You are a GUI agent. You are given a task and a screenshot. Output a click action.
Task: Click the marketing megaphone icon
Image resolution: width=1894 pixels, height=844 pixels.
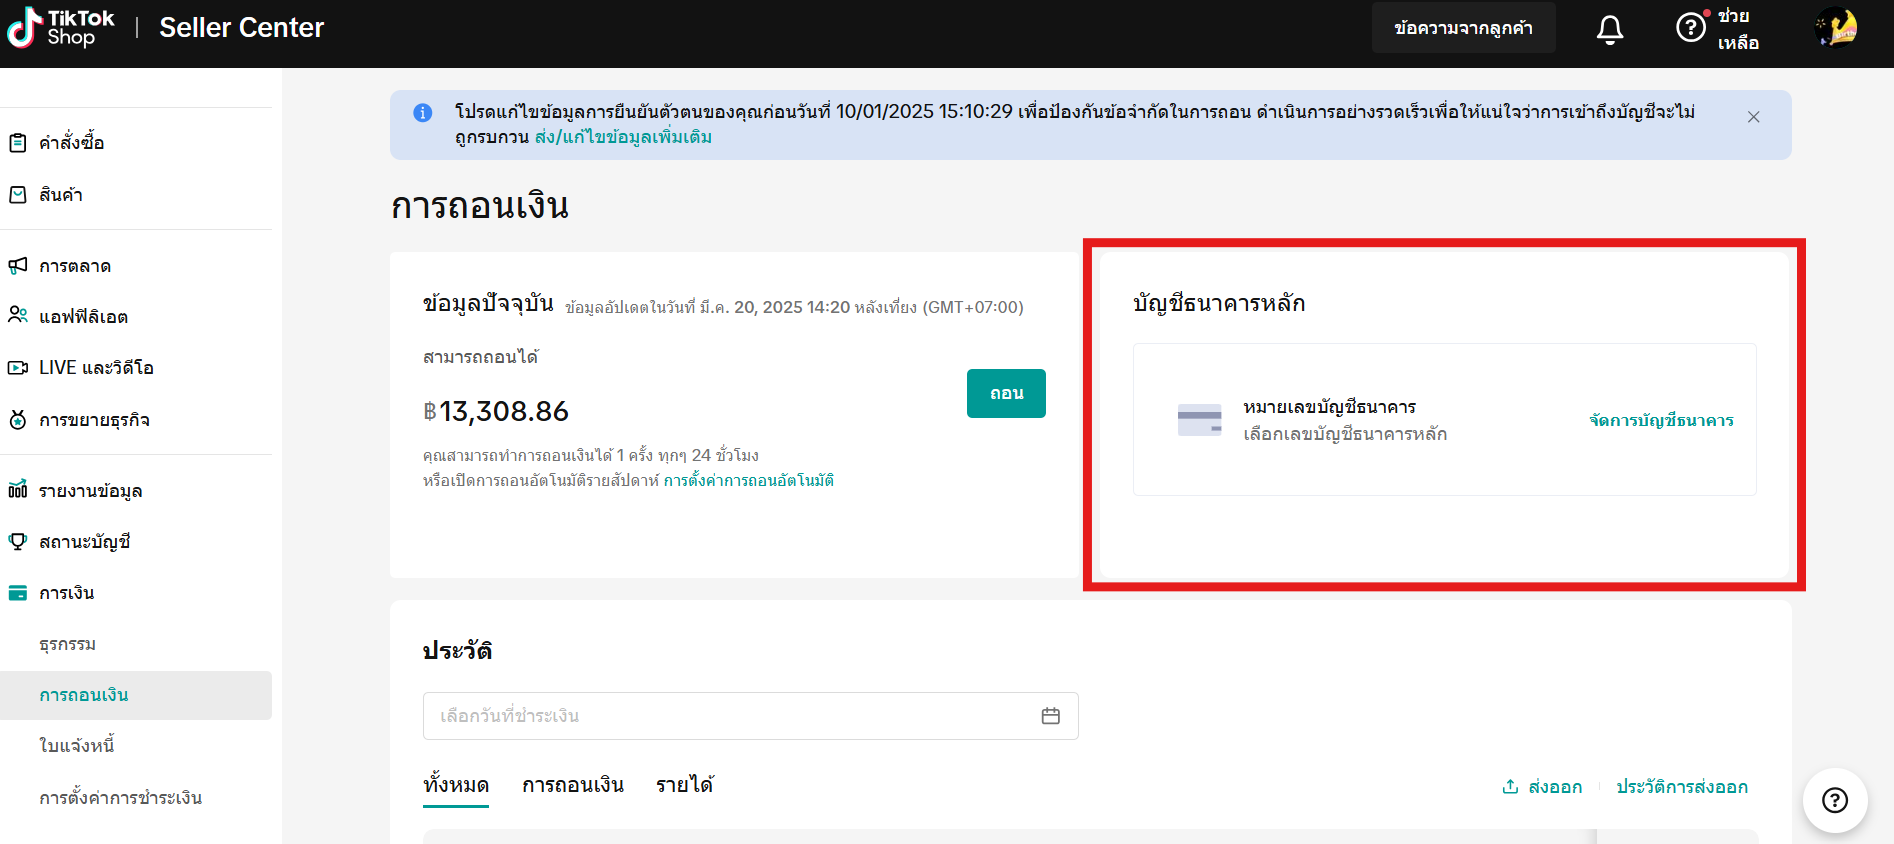pos(18,266)
